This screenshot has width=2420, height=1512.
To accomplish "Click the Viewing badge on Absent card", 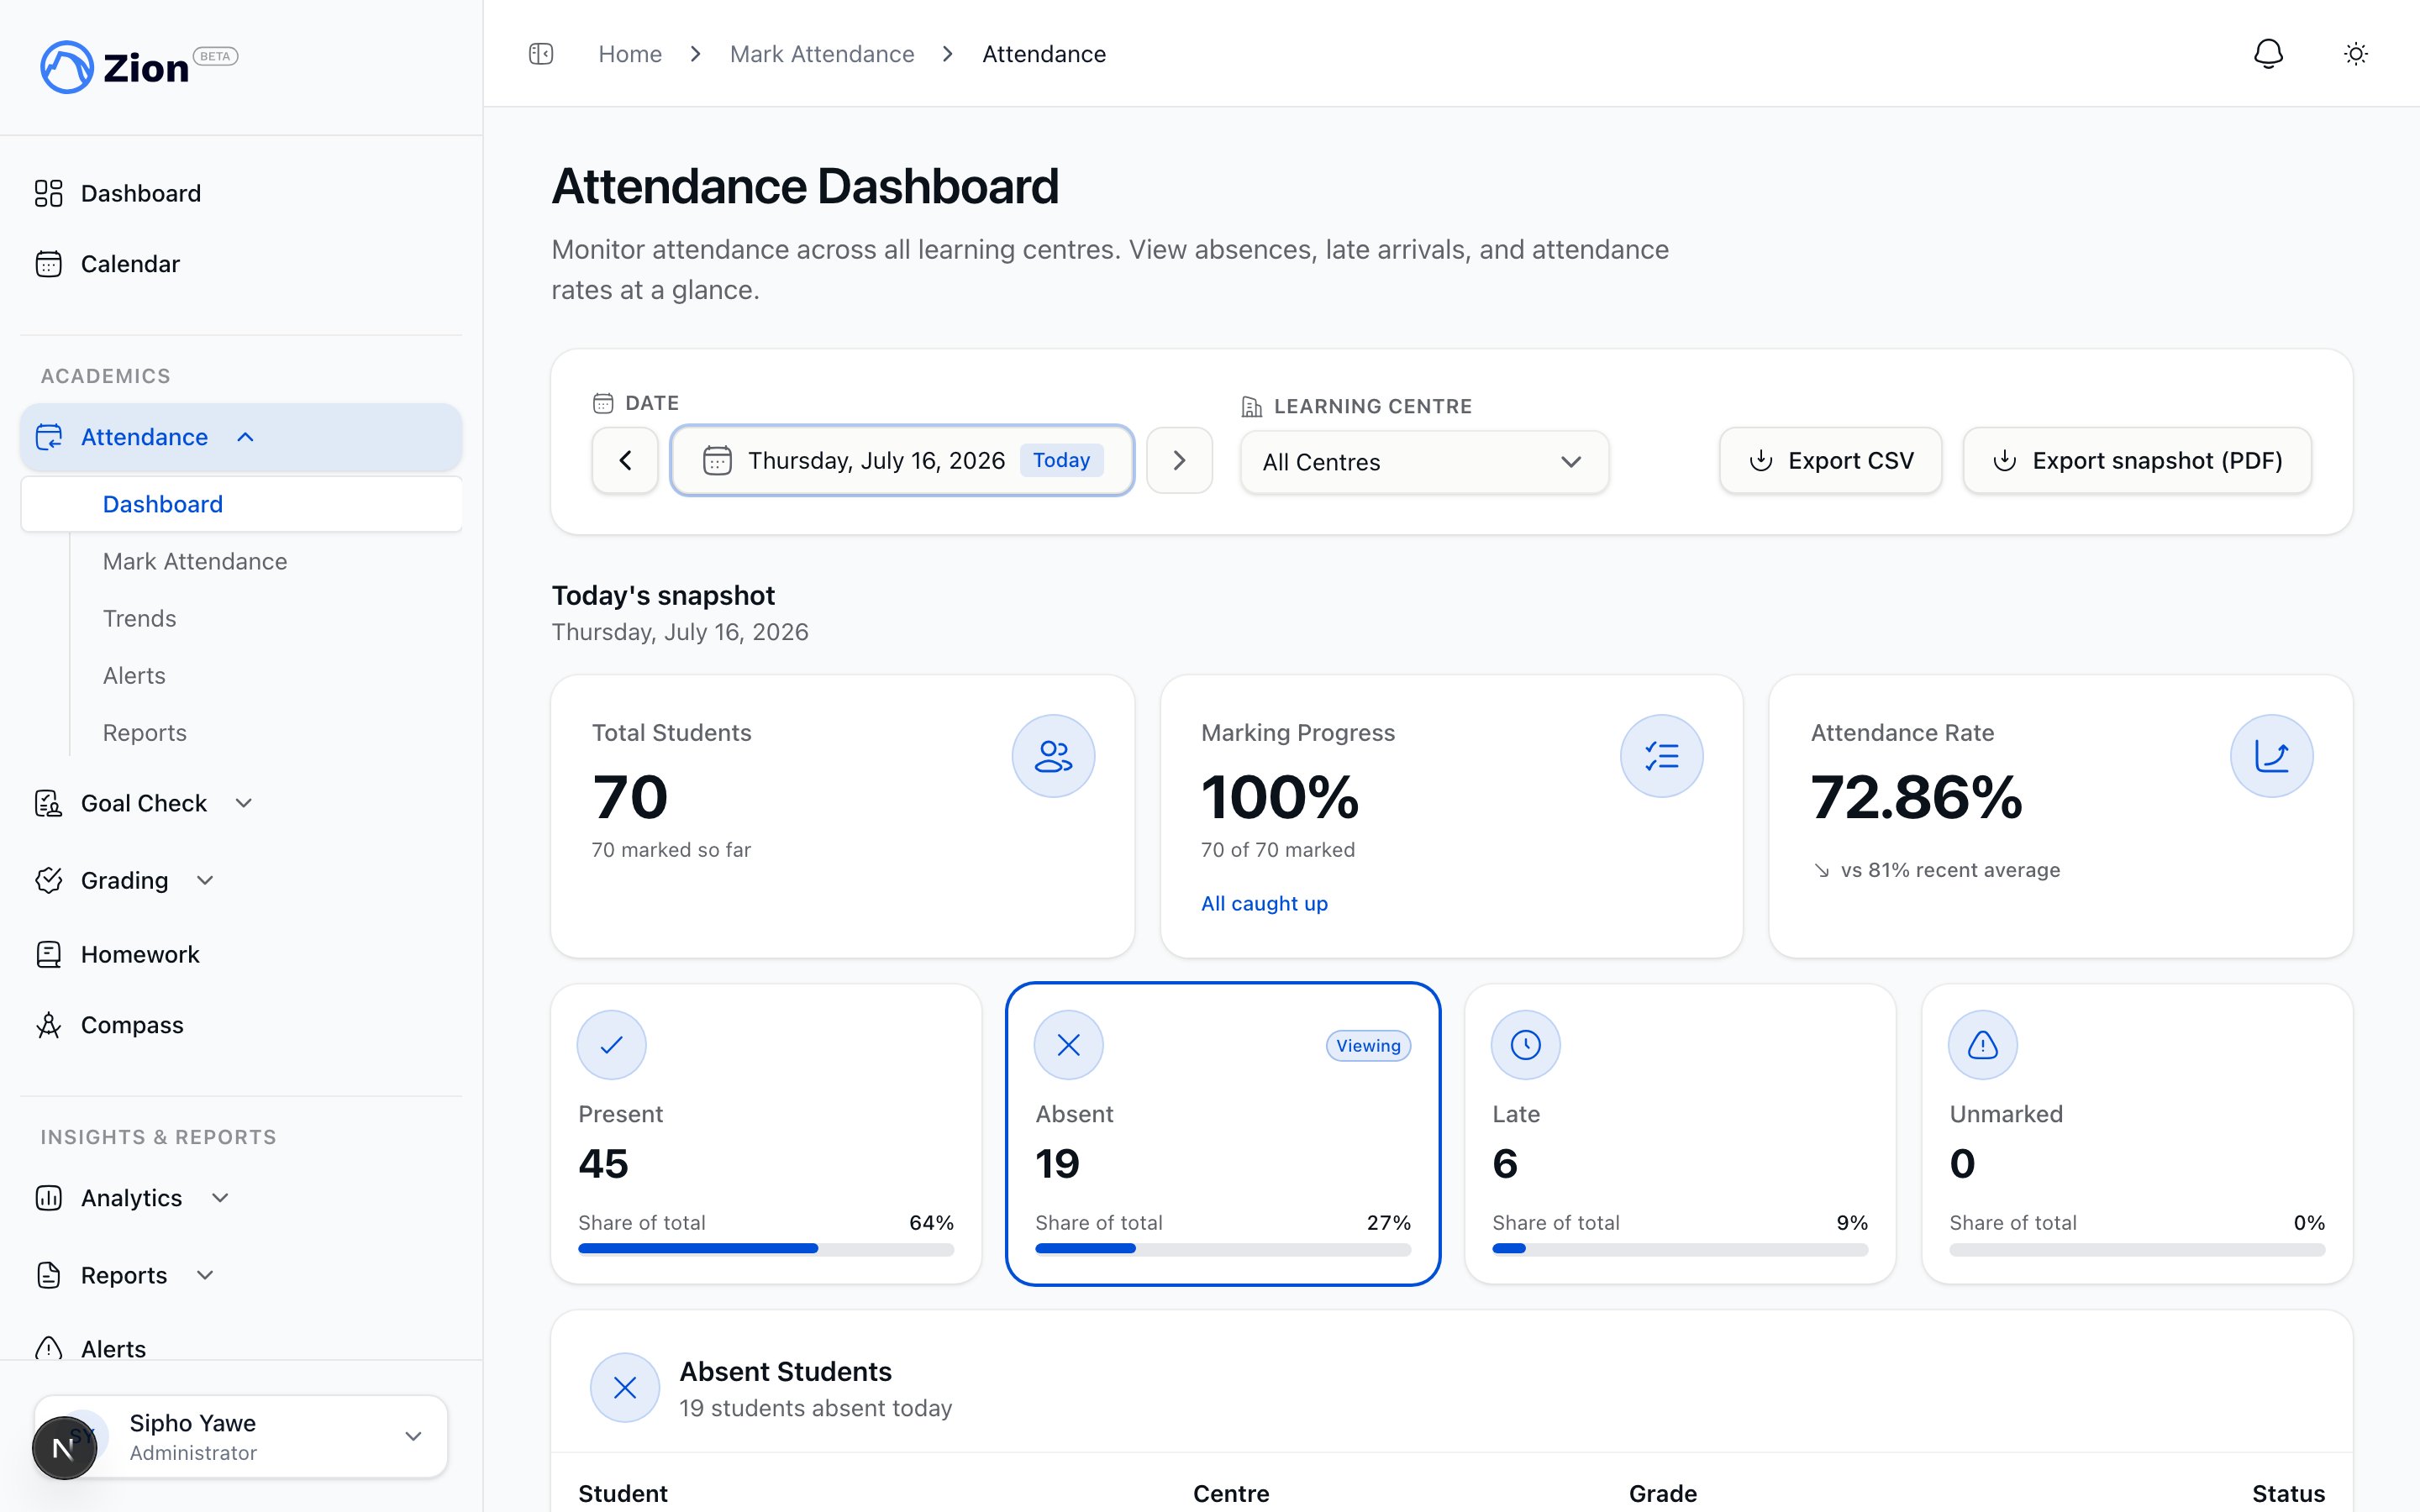I will [1368, 1045].
